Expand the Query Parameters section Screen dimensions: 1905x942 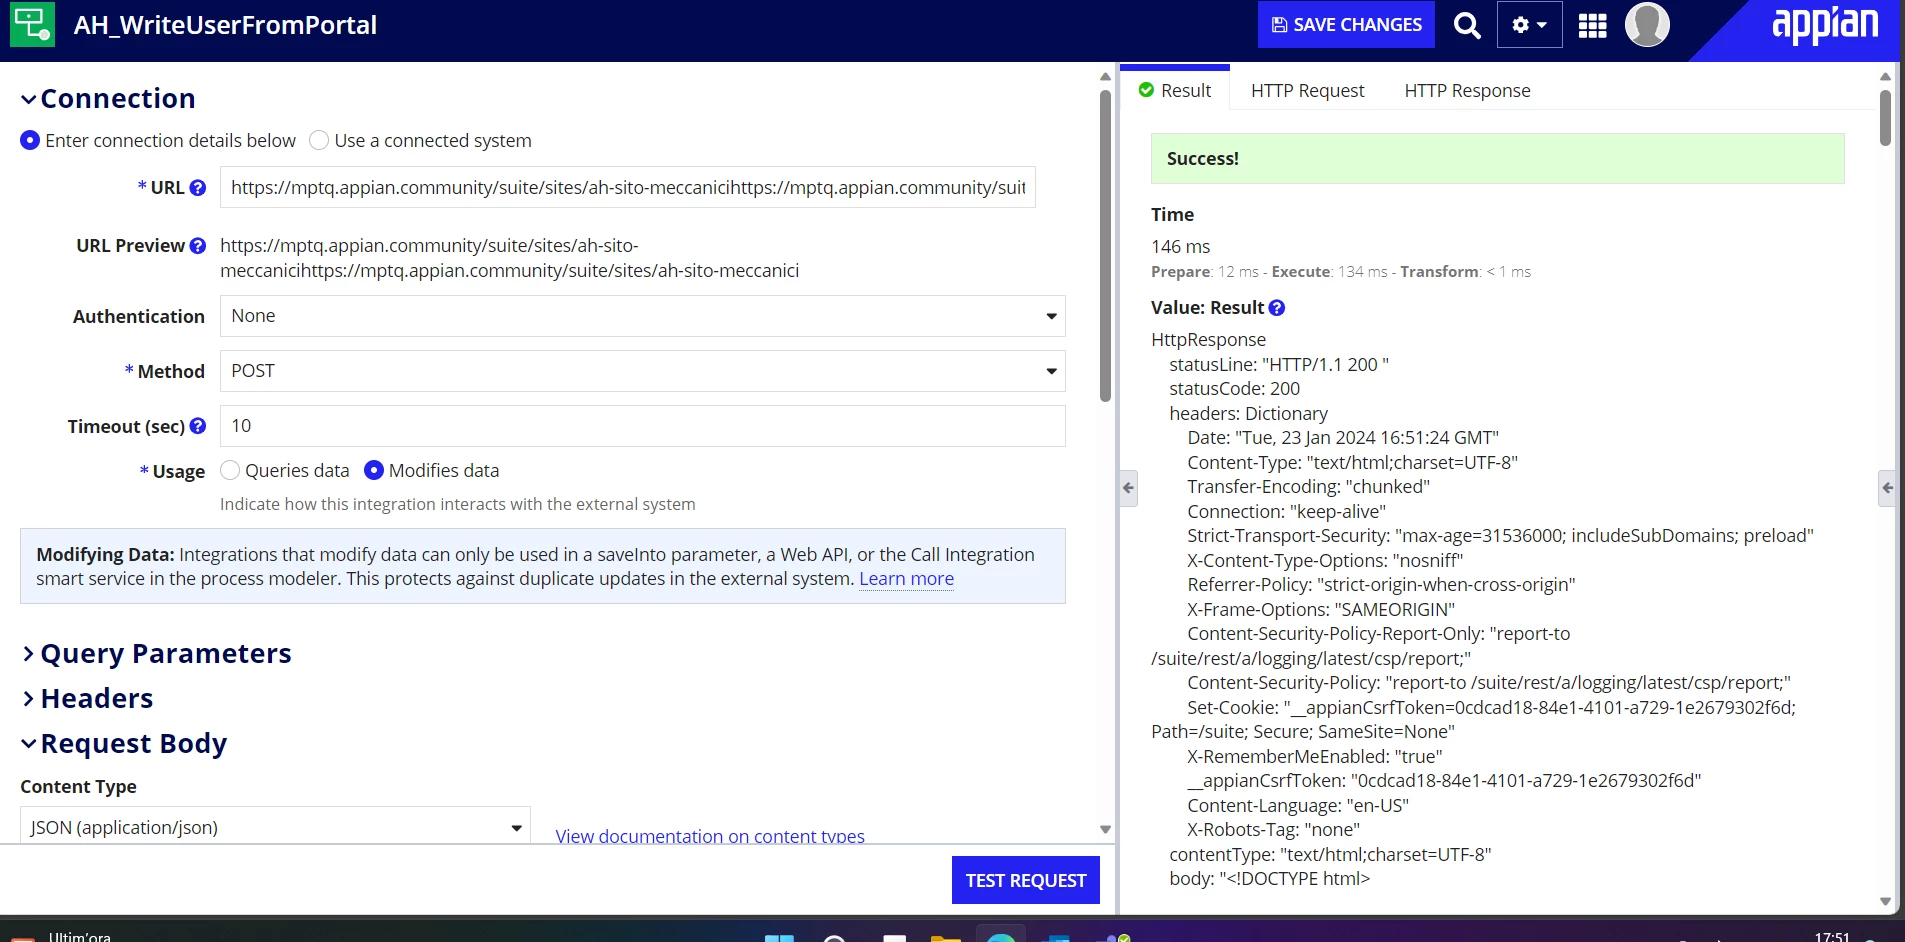click(157, 654)
